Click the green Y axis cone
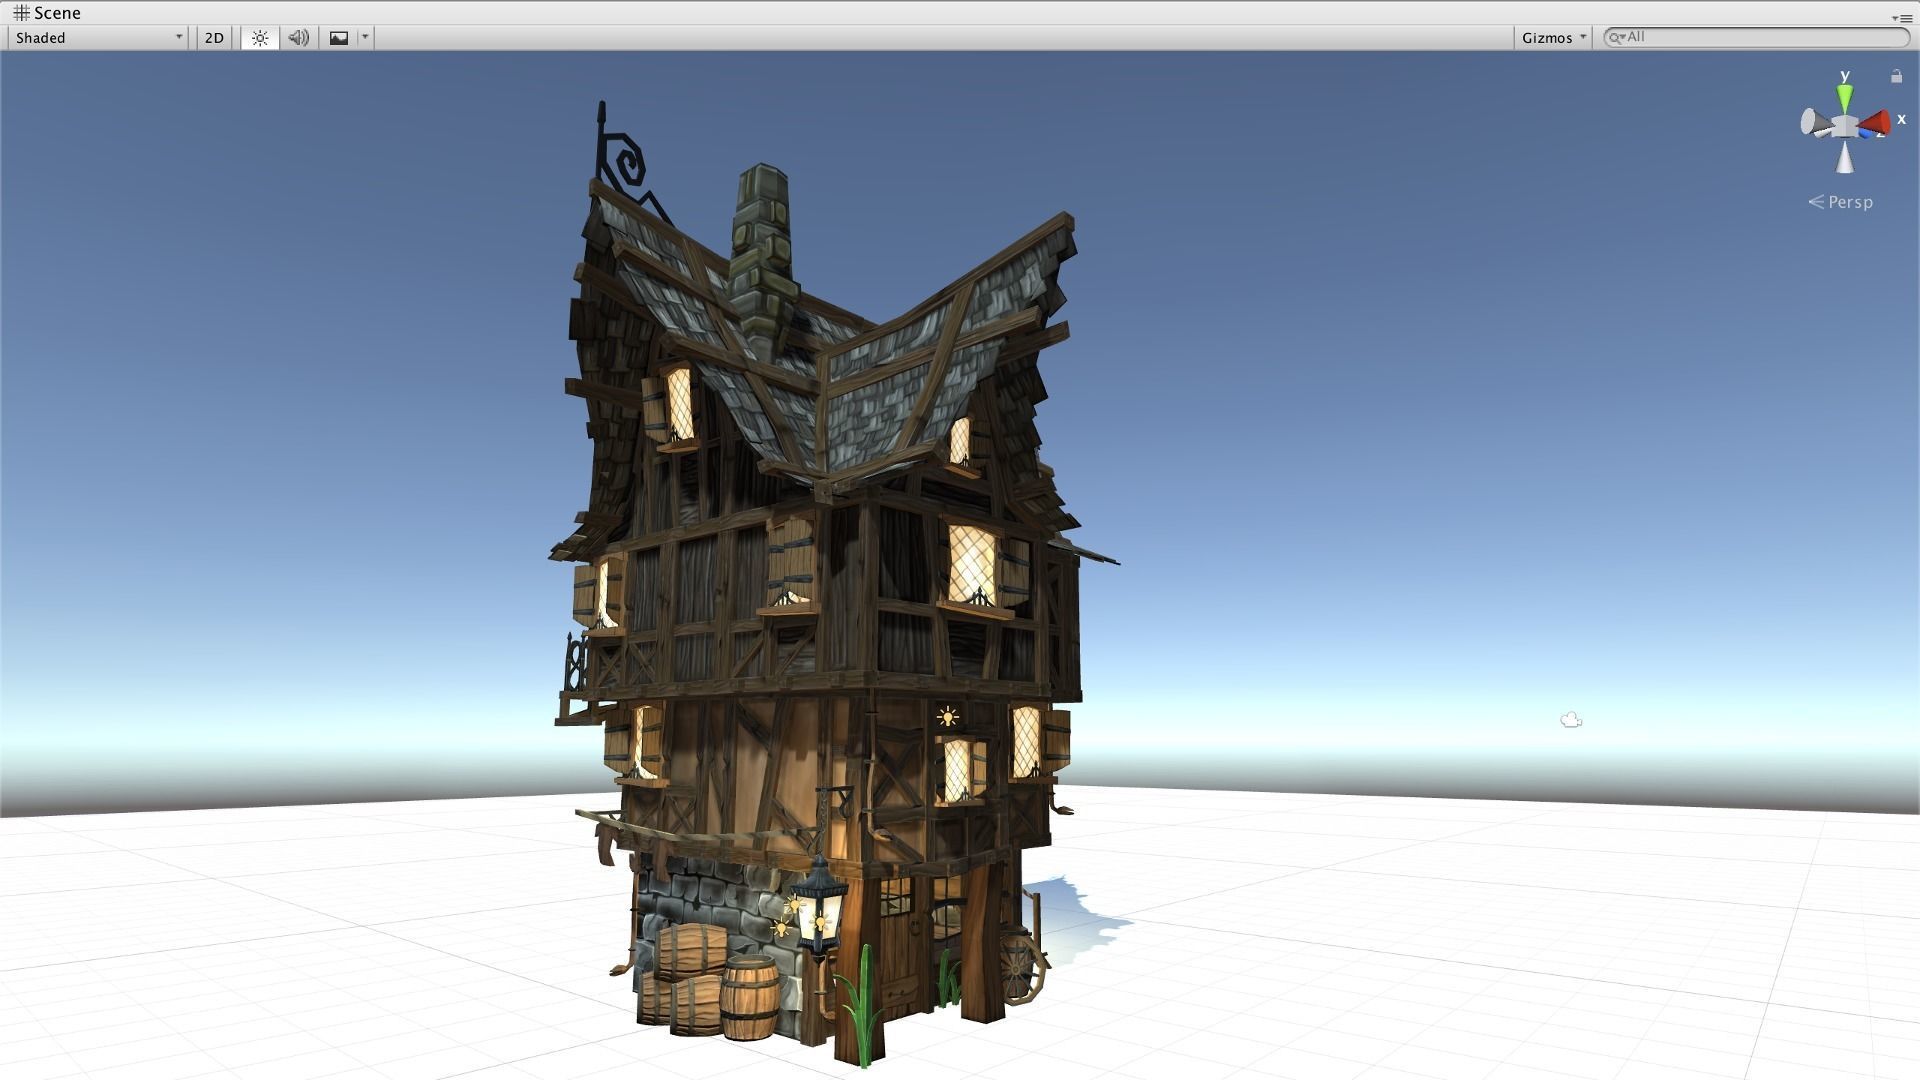Image resolution: width=1920 pixels, height=1080 pixels. 1844,97
